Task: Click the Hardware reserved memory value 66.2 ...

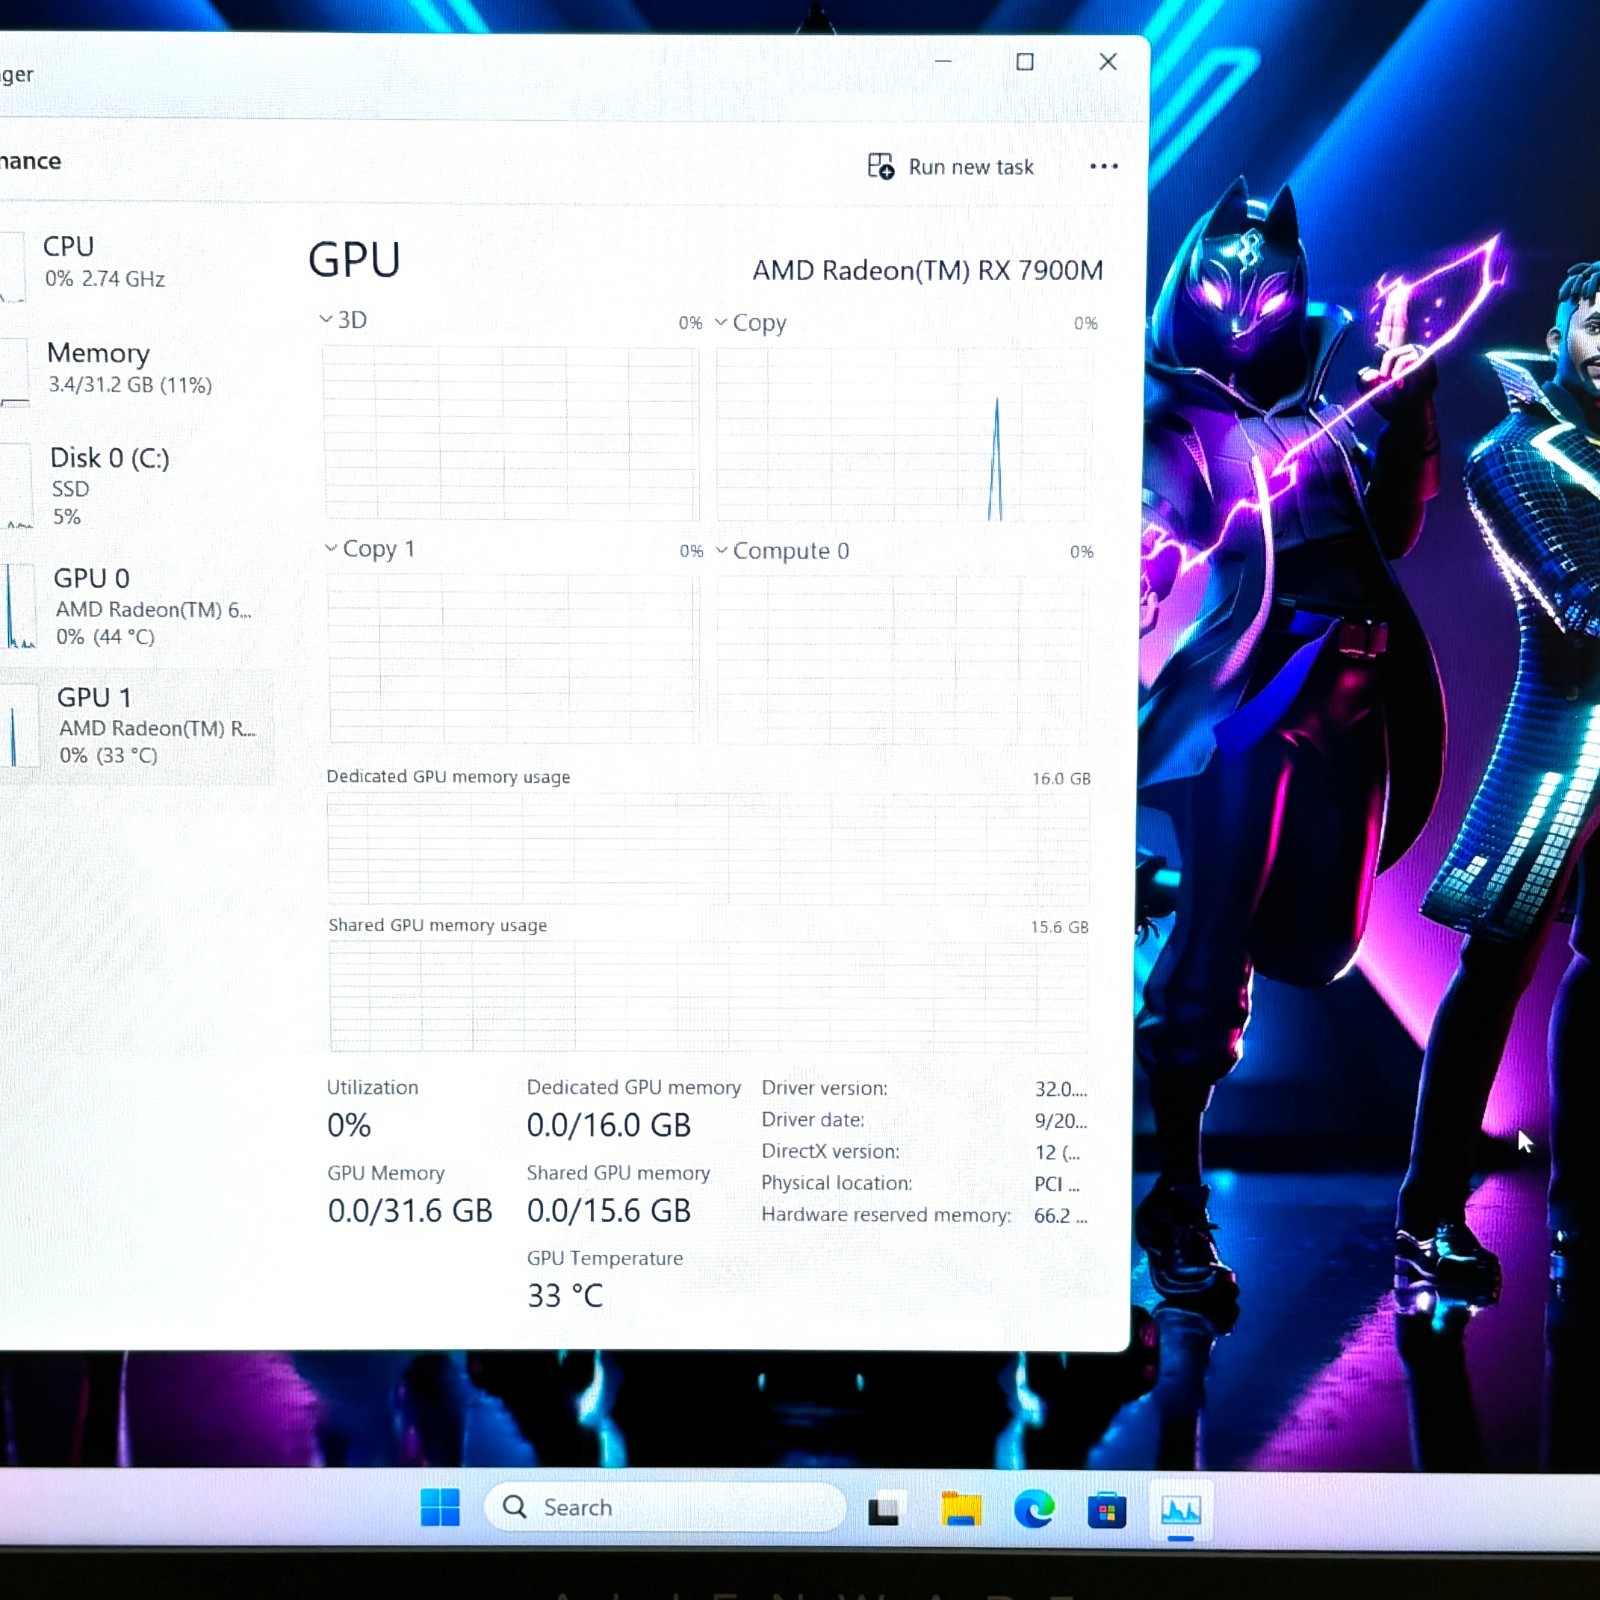Action: coord(1060,1216)
